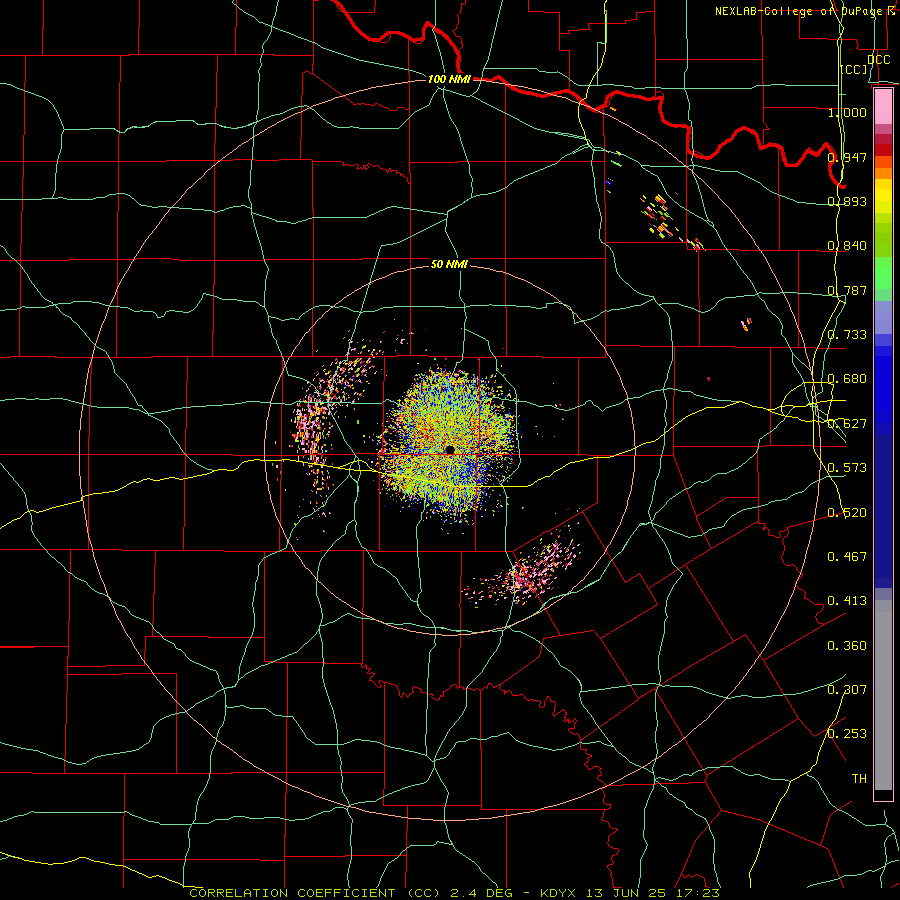Image resolution: width=900 pixels, height=900 pixels.
Task: Pick the gray band on the color scale
Action: click(x=883, y=695)
